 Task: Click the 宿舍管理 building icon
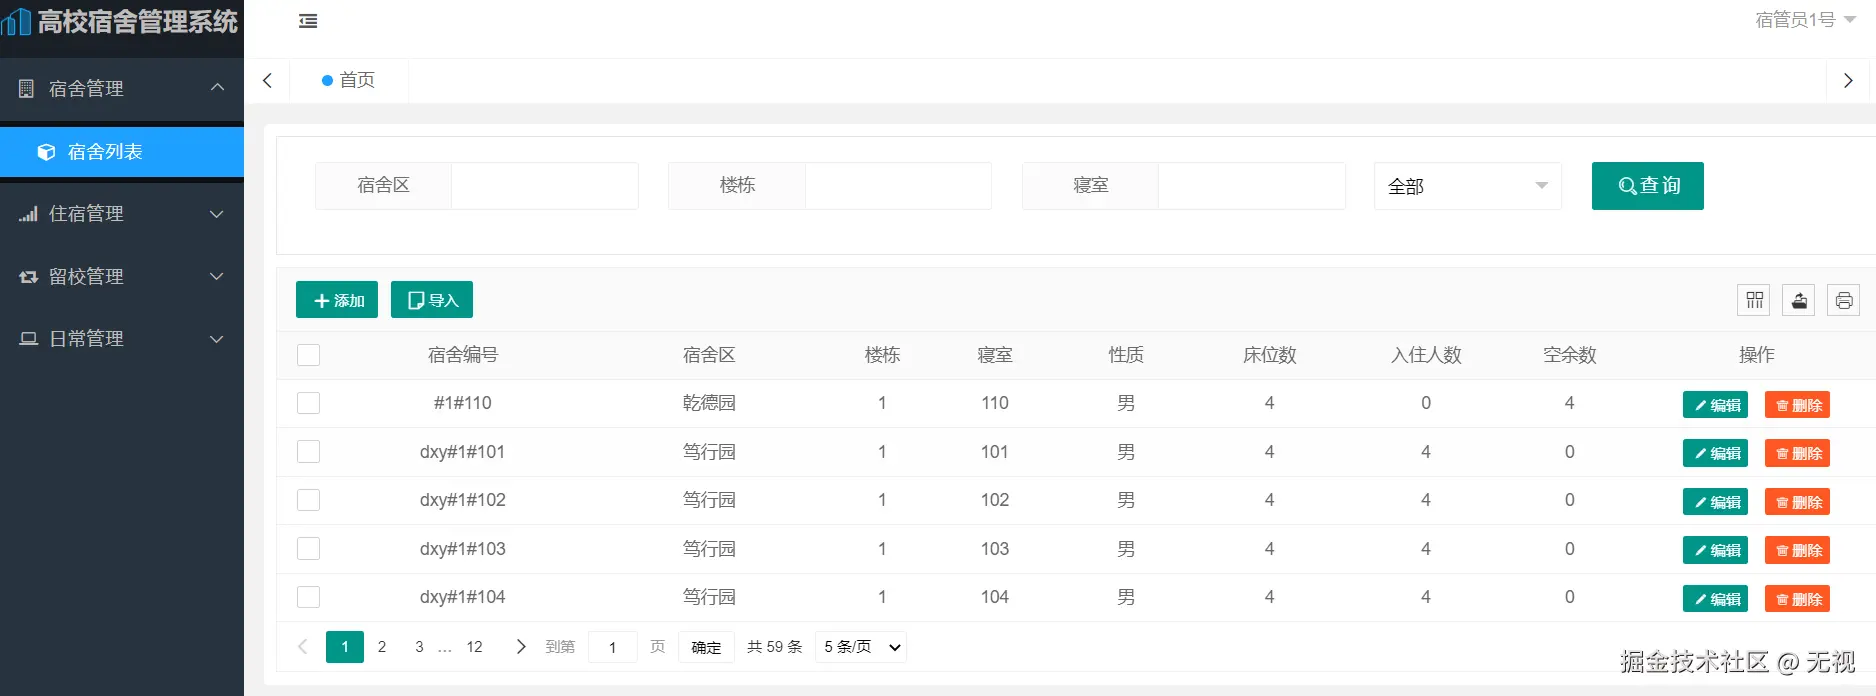tap(27, 88)
